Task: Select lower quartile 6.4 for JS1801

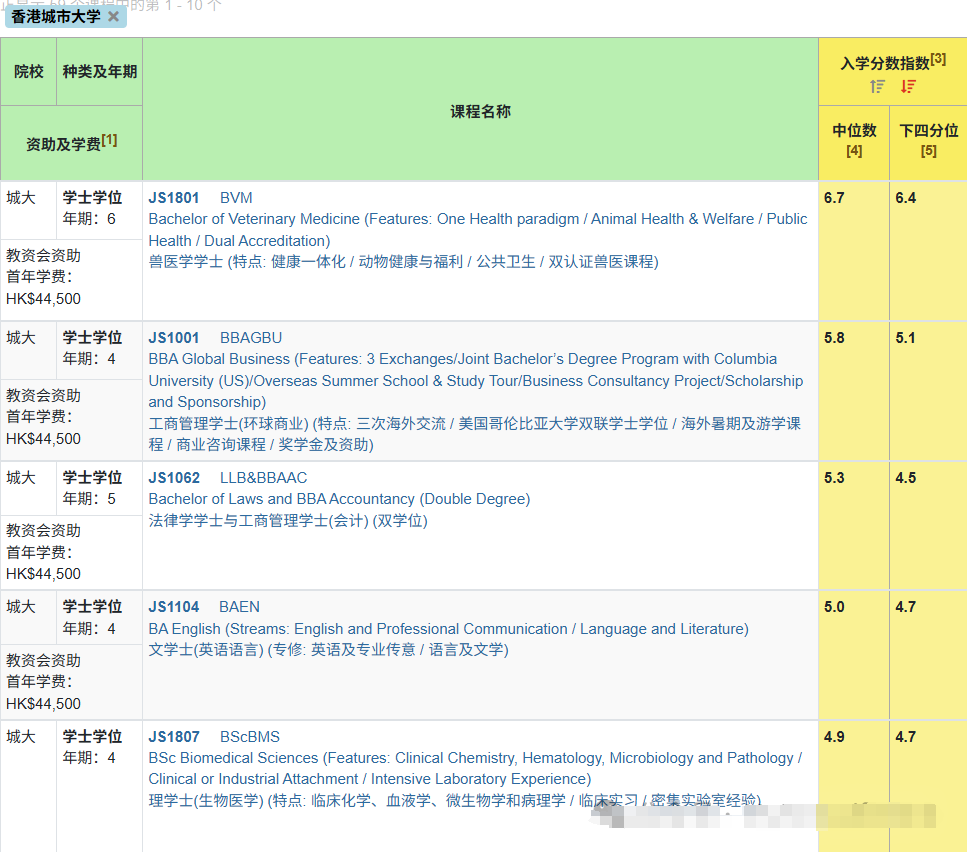Action: pos(905,198)
